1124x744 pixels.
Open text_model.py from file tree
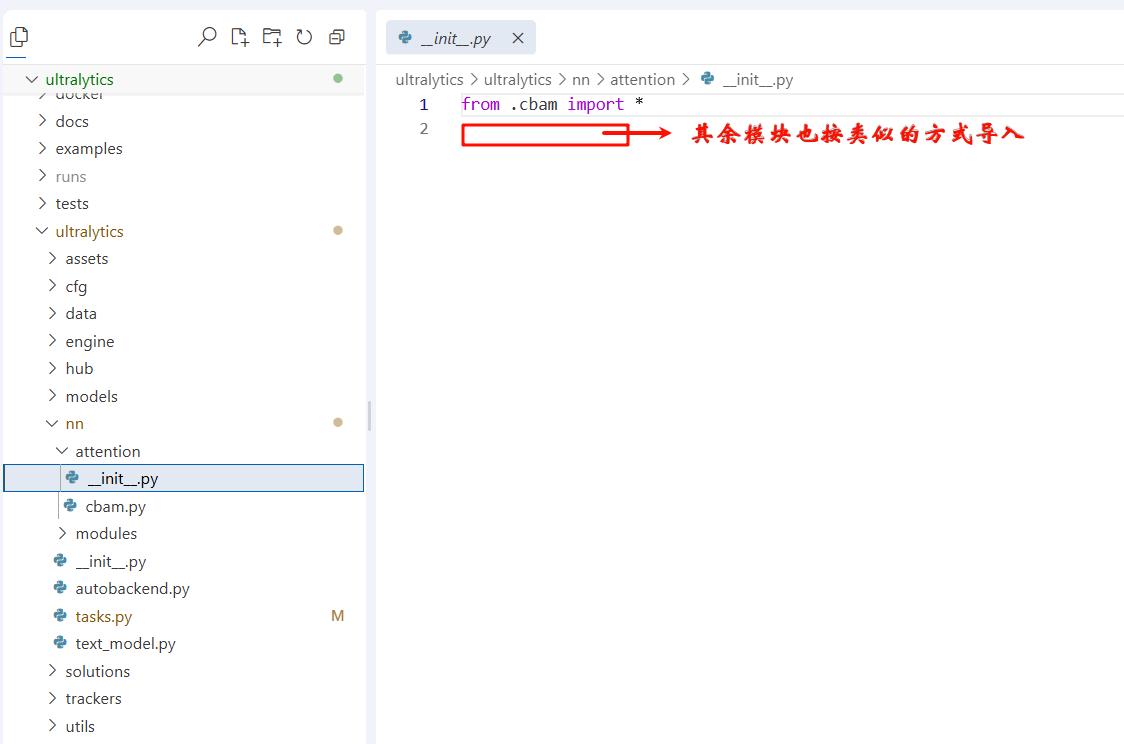click(125, 644)
